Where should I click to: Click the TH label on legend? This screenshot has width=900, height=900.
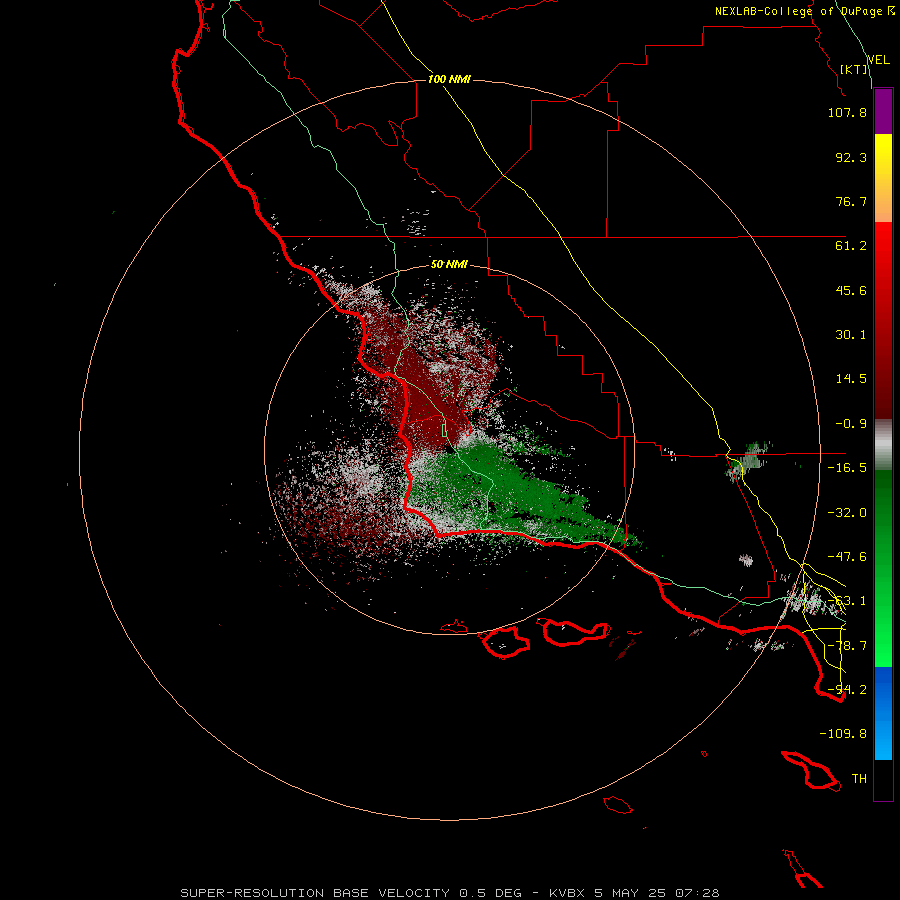tap(859, 779)
